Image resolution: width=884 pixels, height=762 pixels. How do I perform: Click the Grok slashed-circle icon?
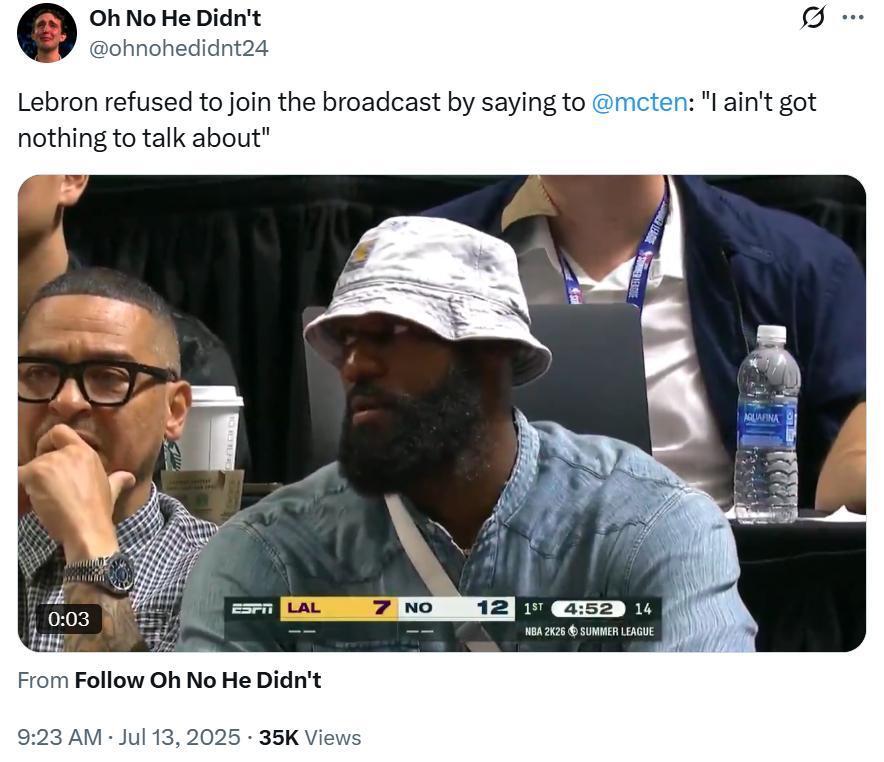[x=814, y=17]
